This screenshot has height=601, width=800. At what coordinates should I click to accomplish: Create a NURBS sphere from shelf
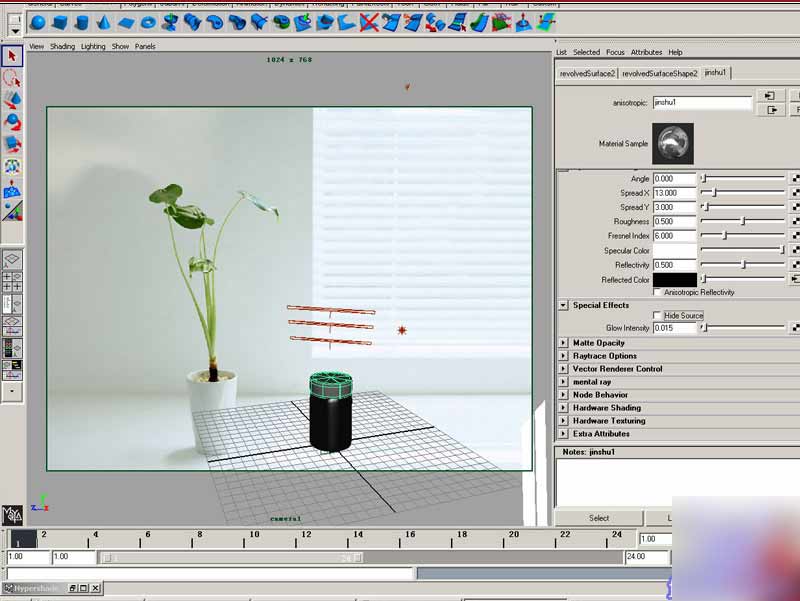tap(38, 23)
